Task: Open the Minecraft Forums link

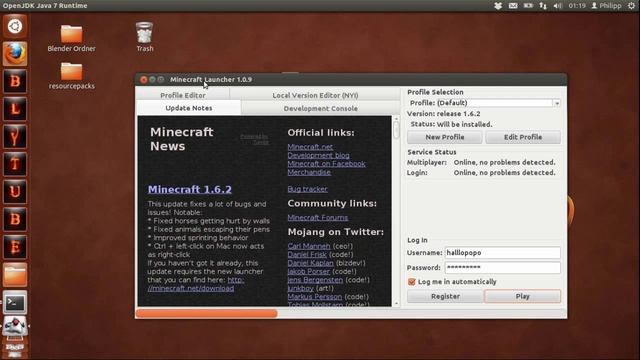Action: [x=318, y=218]
